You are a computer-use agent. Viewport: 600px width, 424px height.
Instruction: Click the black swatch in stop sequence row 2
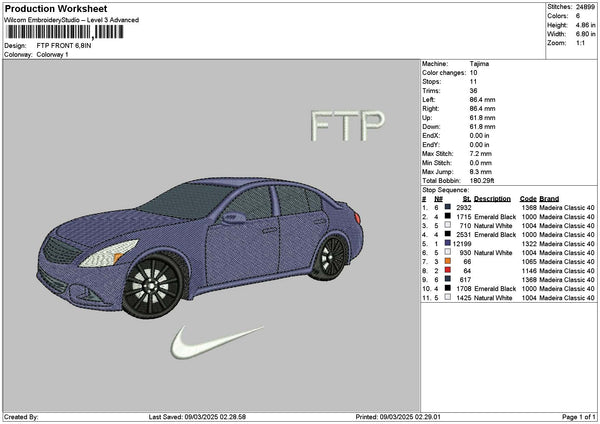447,217
